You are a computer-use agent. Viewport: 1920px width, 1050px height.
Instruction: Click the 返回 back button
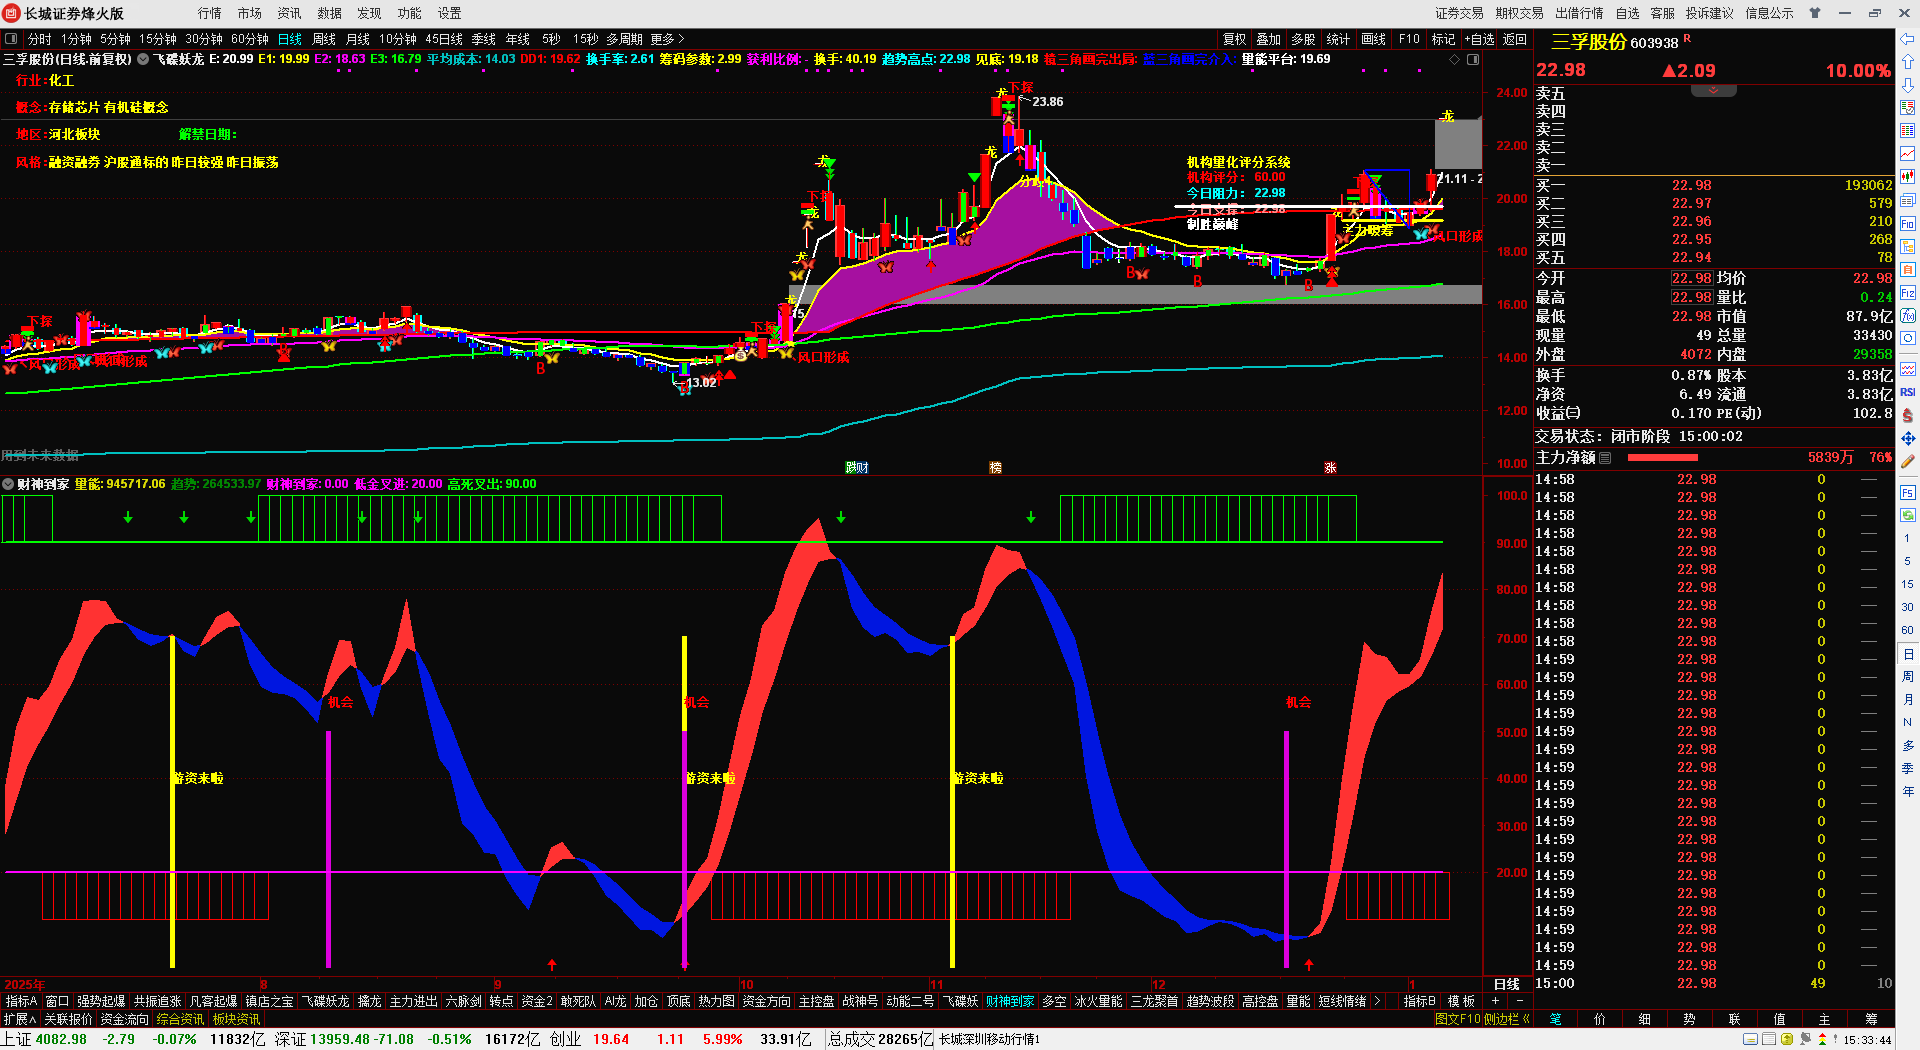pyautogui.click(x=1515, y=39)
